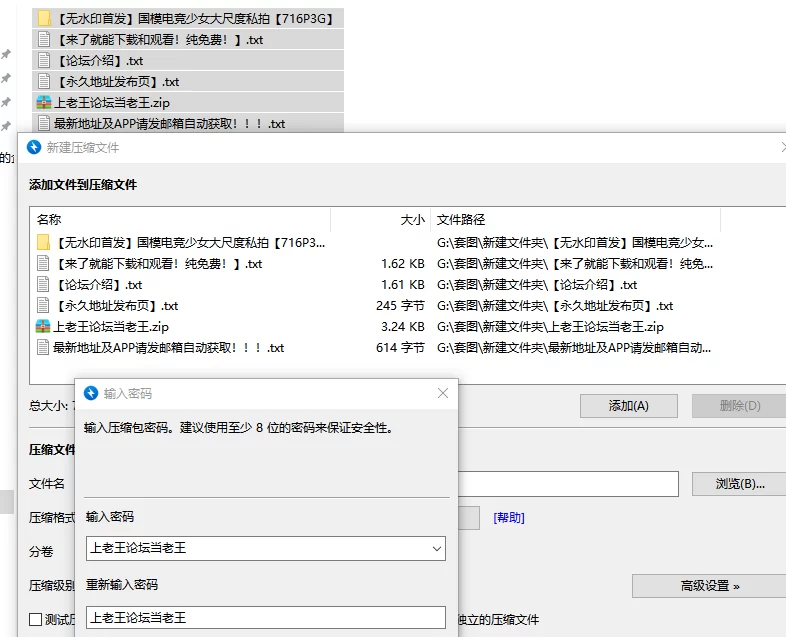The width and height of the screenshot is (786, 637).
Task: Open the [帮助] help link
Action: [x=508, y=518]
